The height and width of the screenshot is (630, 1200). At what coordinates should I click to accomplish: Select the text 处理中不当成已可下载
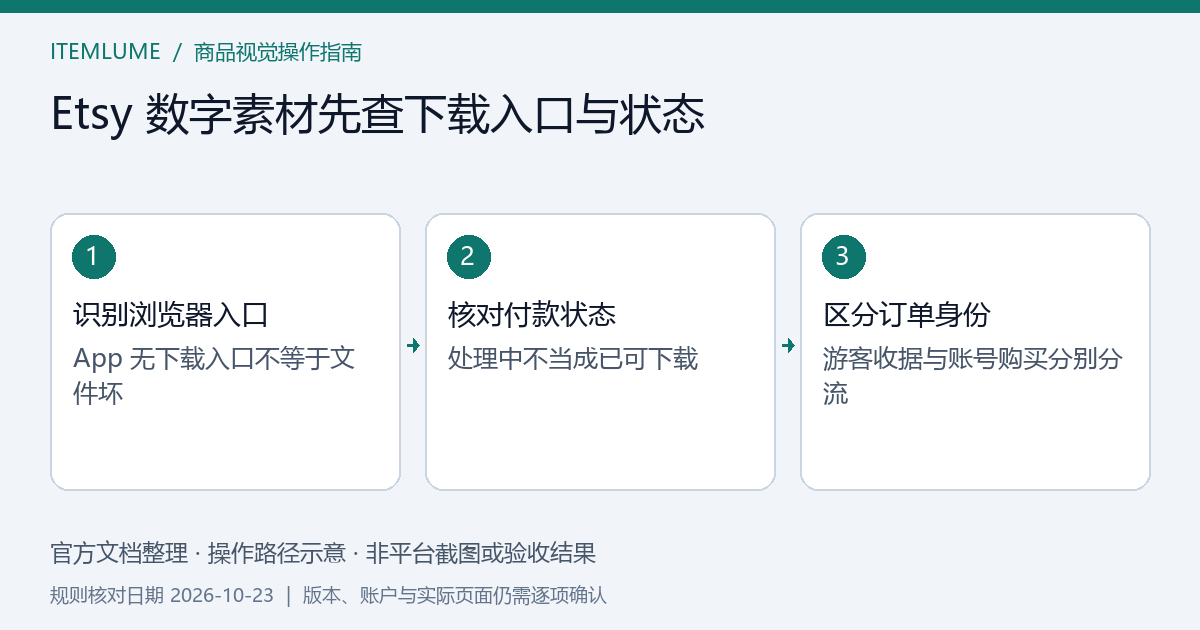[x=573, y=359]
